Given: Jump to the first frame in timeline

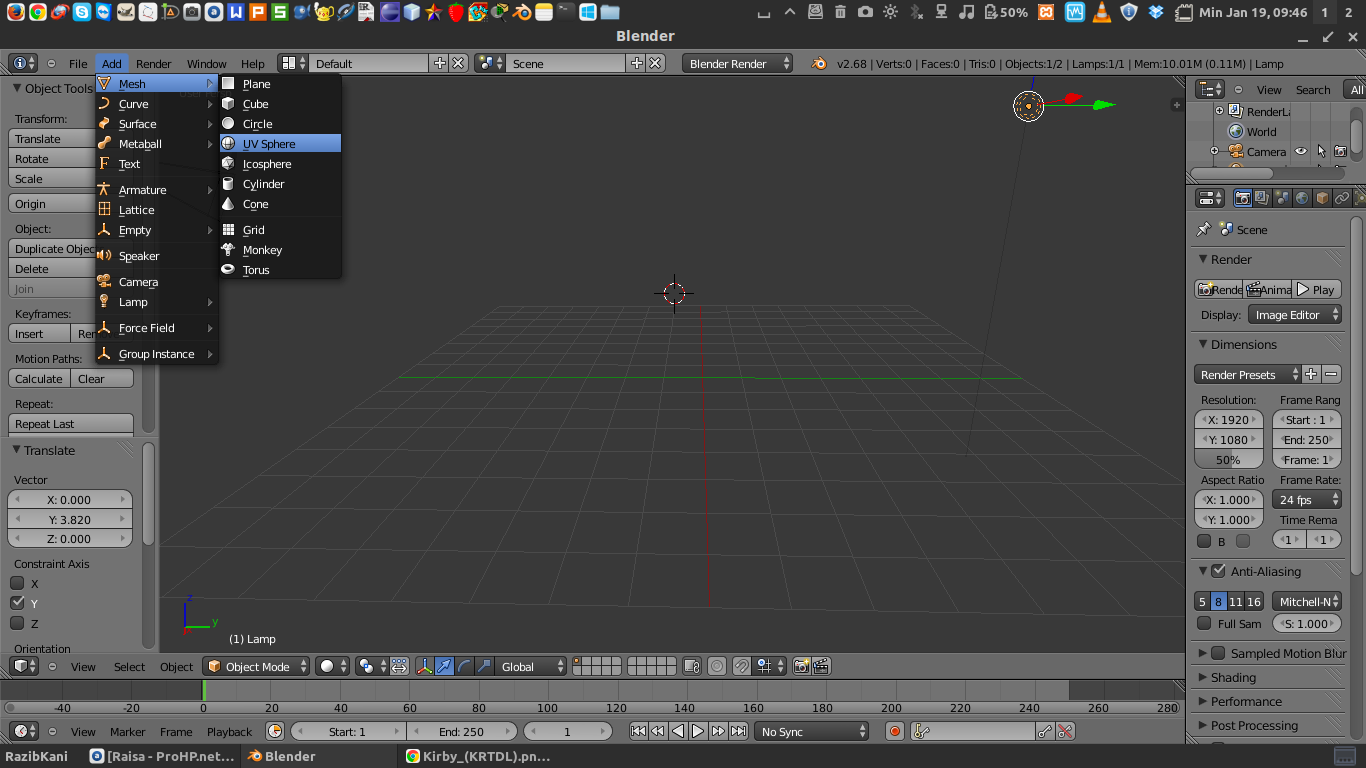Looking at the screenshot, I should [638, 731].
